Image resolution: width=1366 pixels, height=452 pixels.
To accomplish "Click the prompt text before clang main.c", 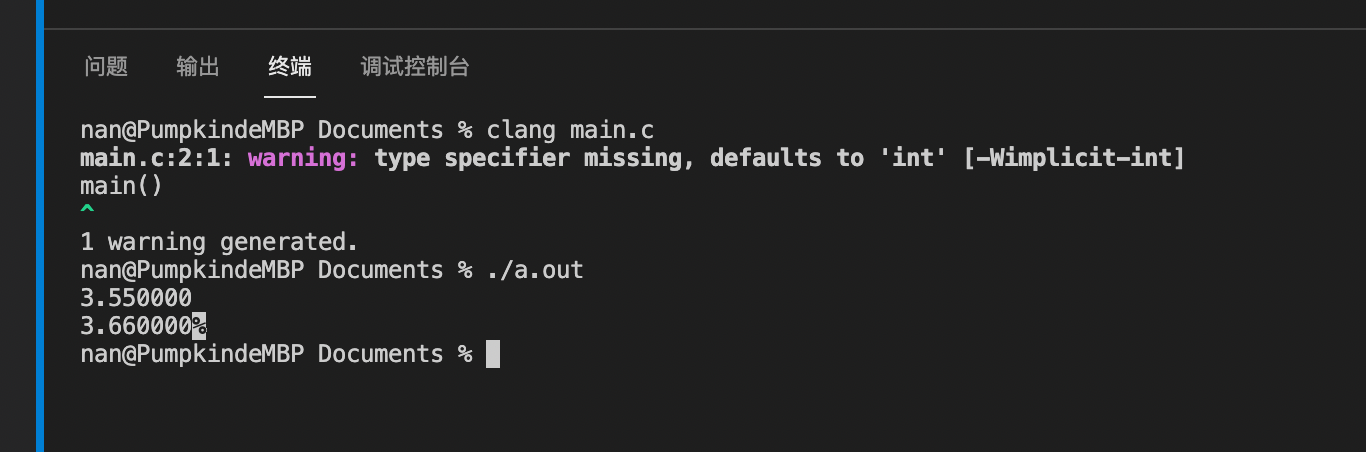I will coord(276,130).
